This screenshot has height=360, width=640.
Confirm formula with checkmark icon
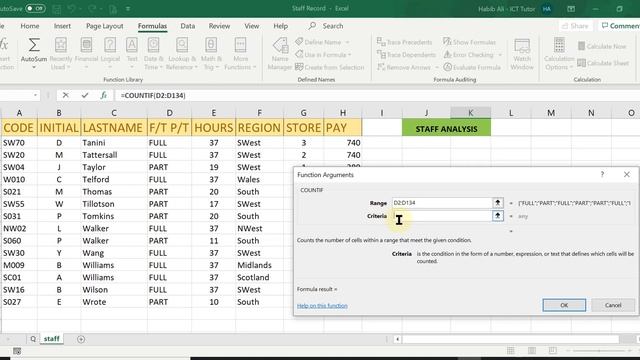pos(84,95)
